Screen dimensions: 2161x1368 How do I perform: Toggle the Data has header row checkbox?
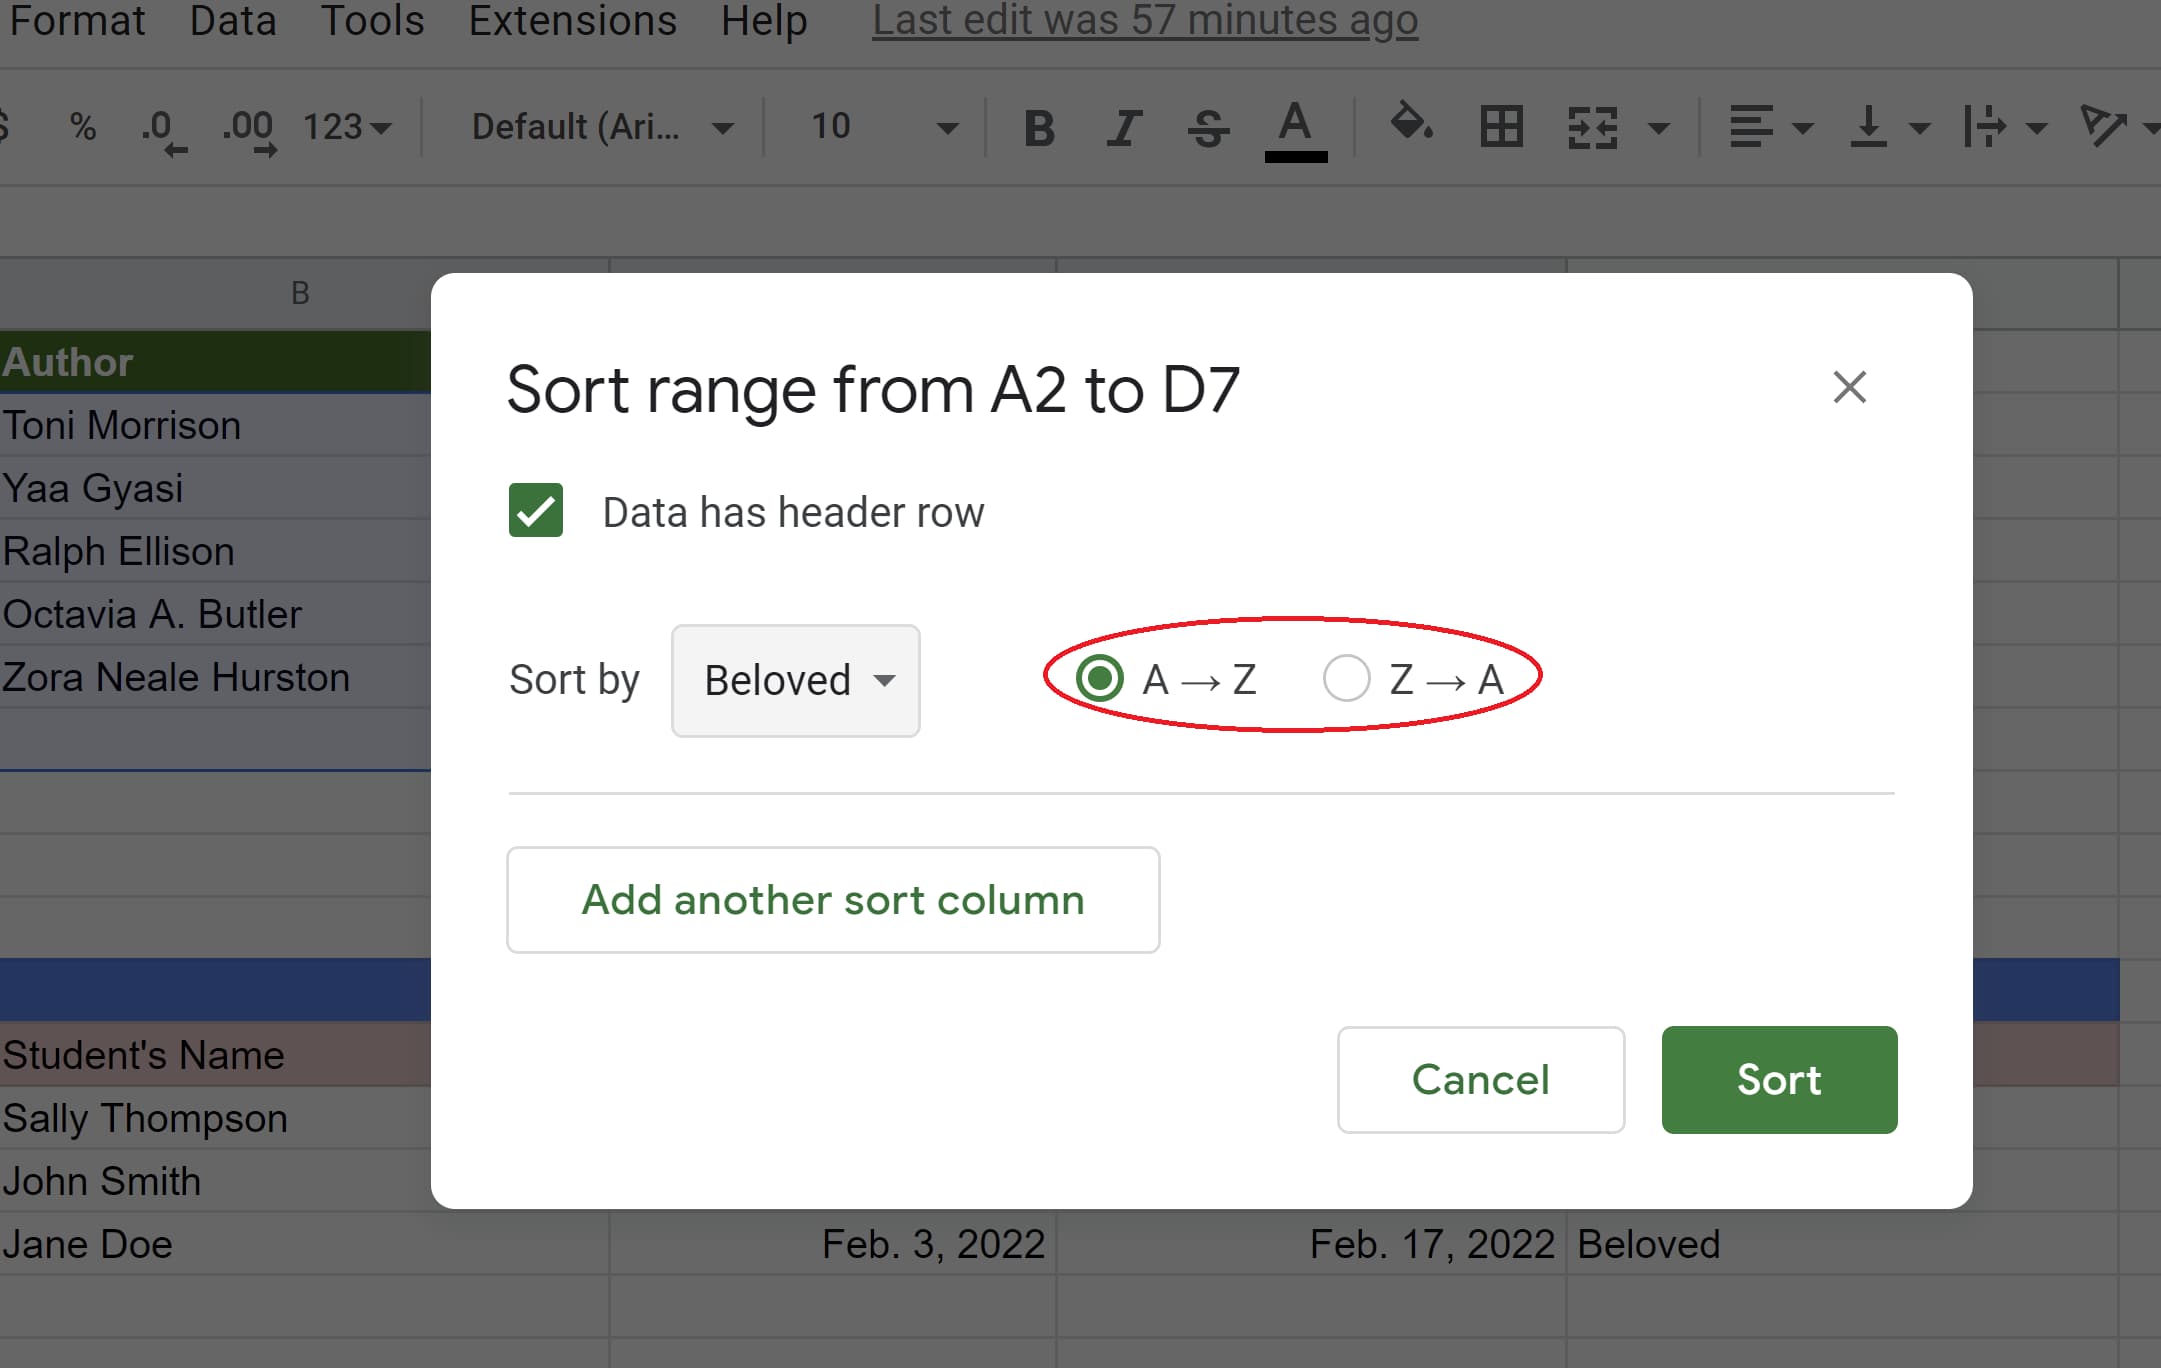pyautogui.click(x=536, y=508)
